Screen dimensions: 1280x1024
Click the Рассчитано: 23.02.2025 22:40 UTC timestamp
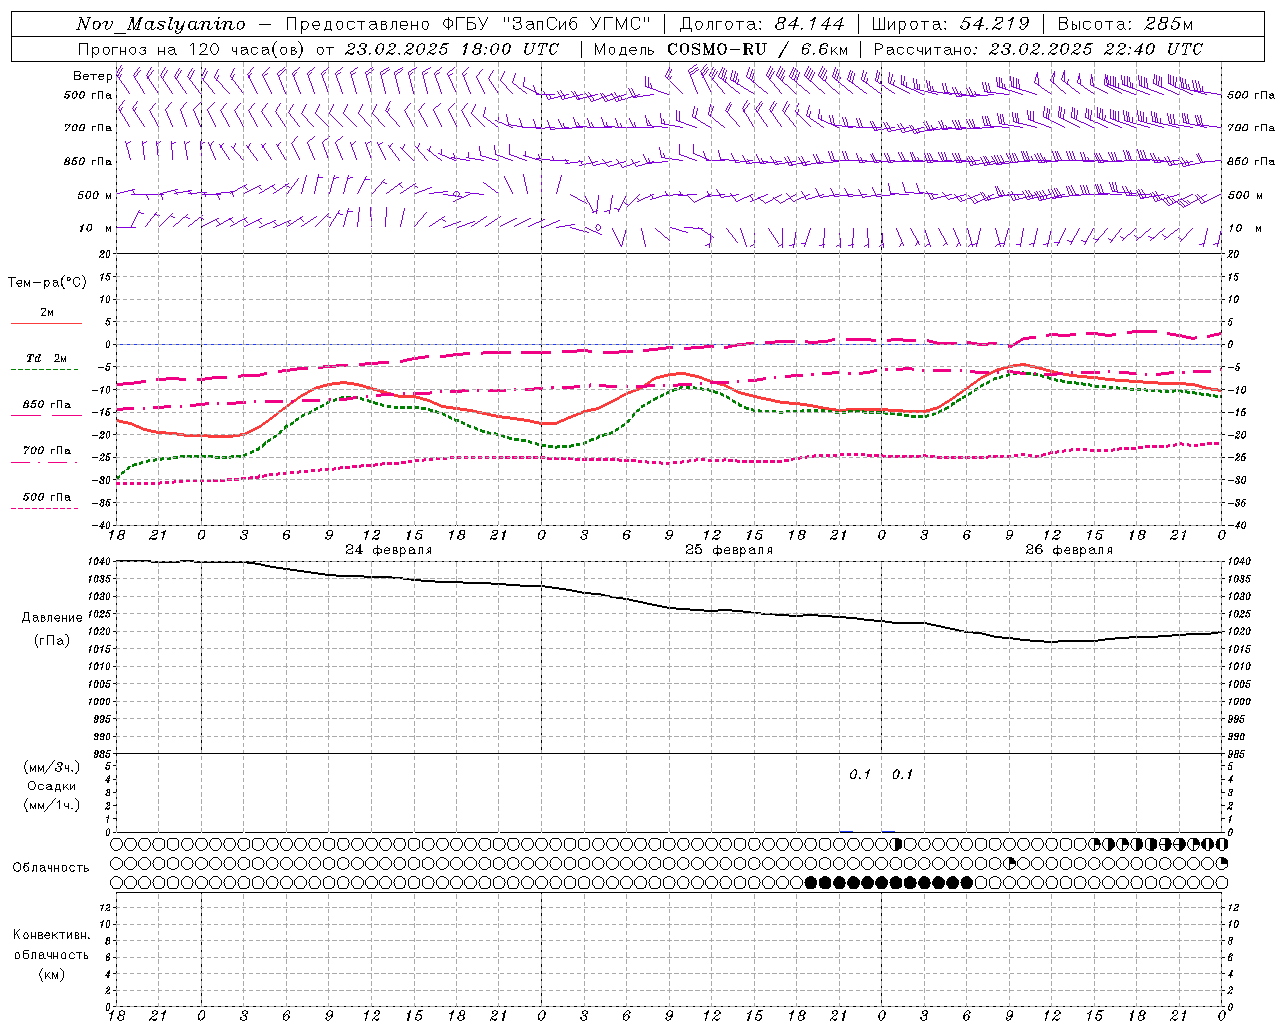tap(1038, 49)
